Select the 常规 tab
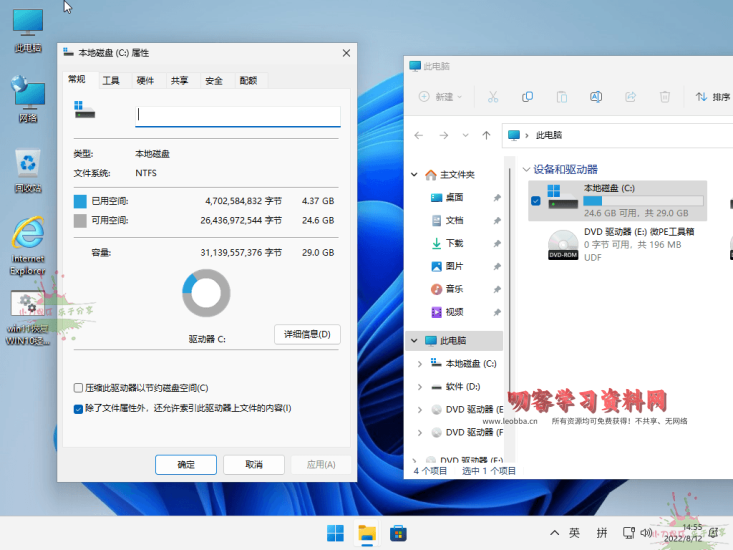 [77, 79]
